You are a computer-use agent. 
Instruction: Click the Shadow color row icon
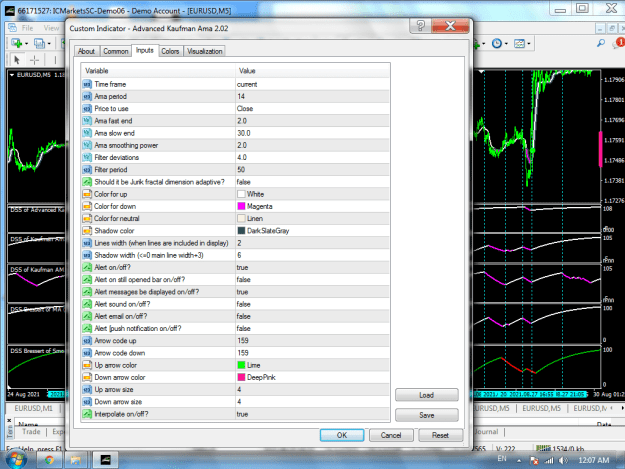point(87,231)
